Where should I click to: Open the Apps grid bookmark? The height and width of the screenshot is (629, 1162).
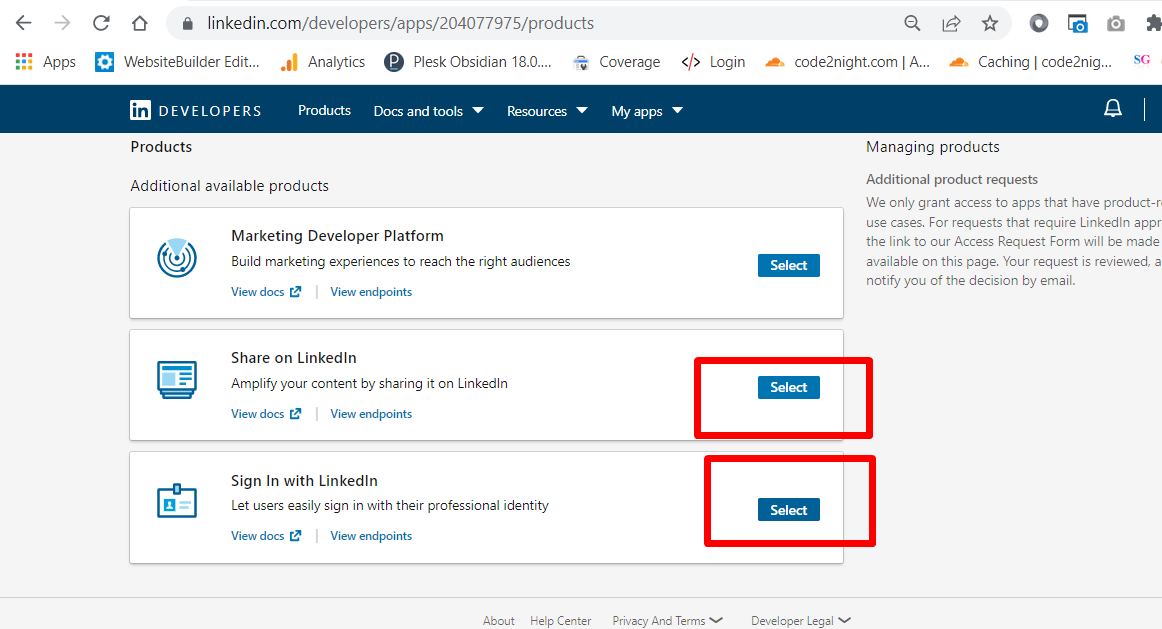[x=45, y=62]
